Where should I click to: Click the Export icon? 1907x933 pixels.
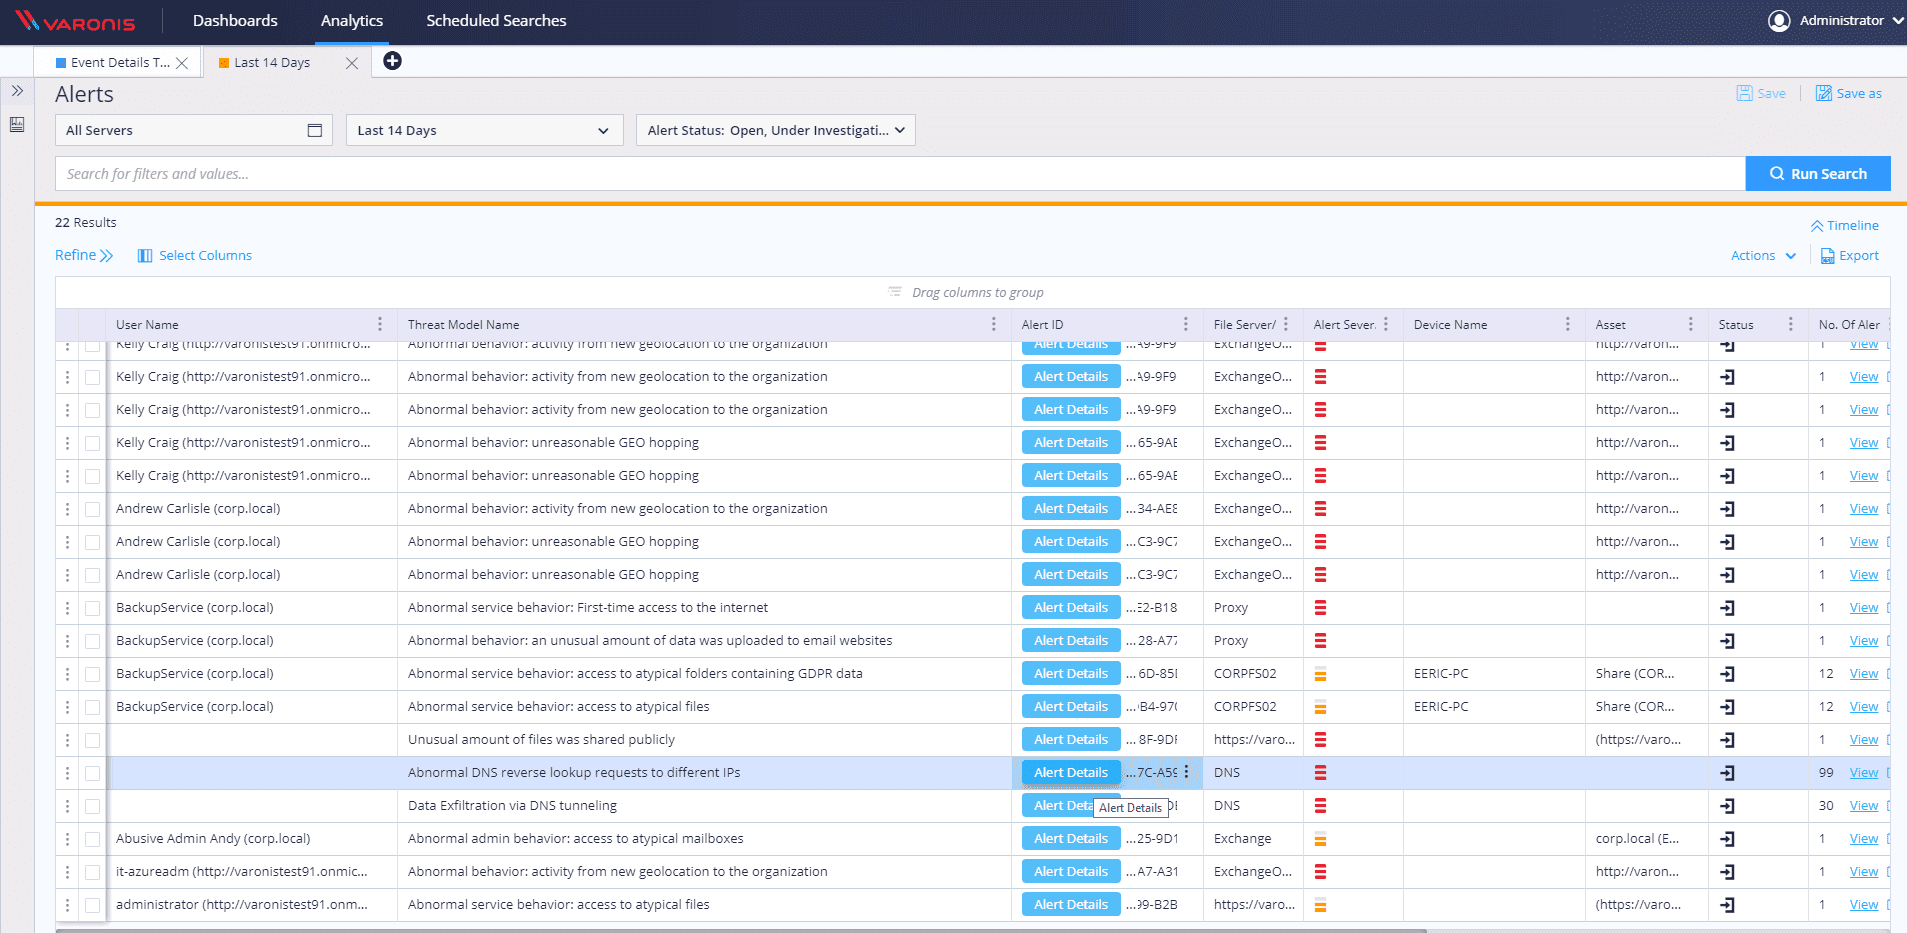pos(1827,256)
